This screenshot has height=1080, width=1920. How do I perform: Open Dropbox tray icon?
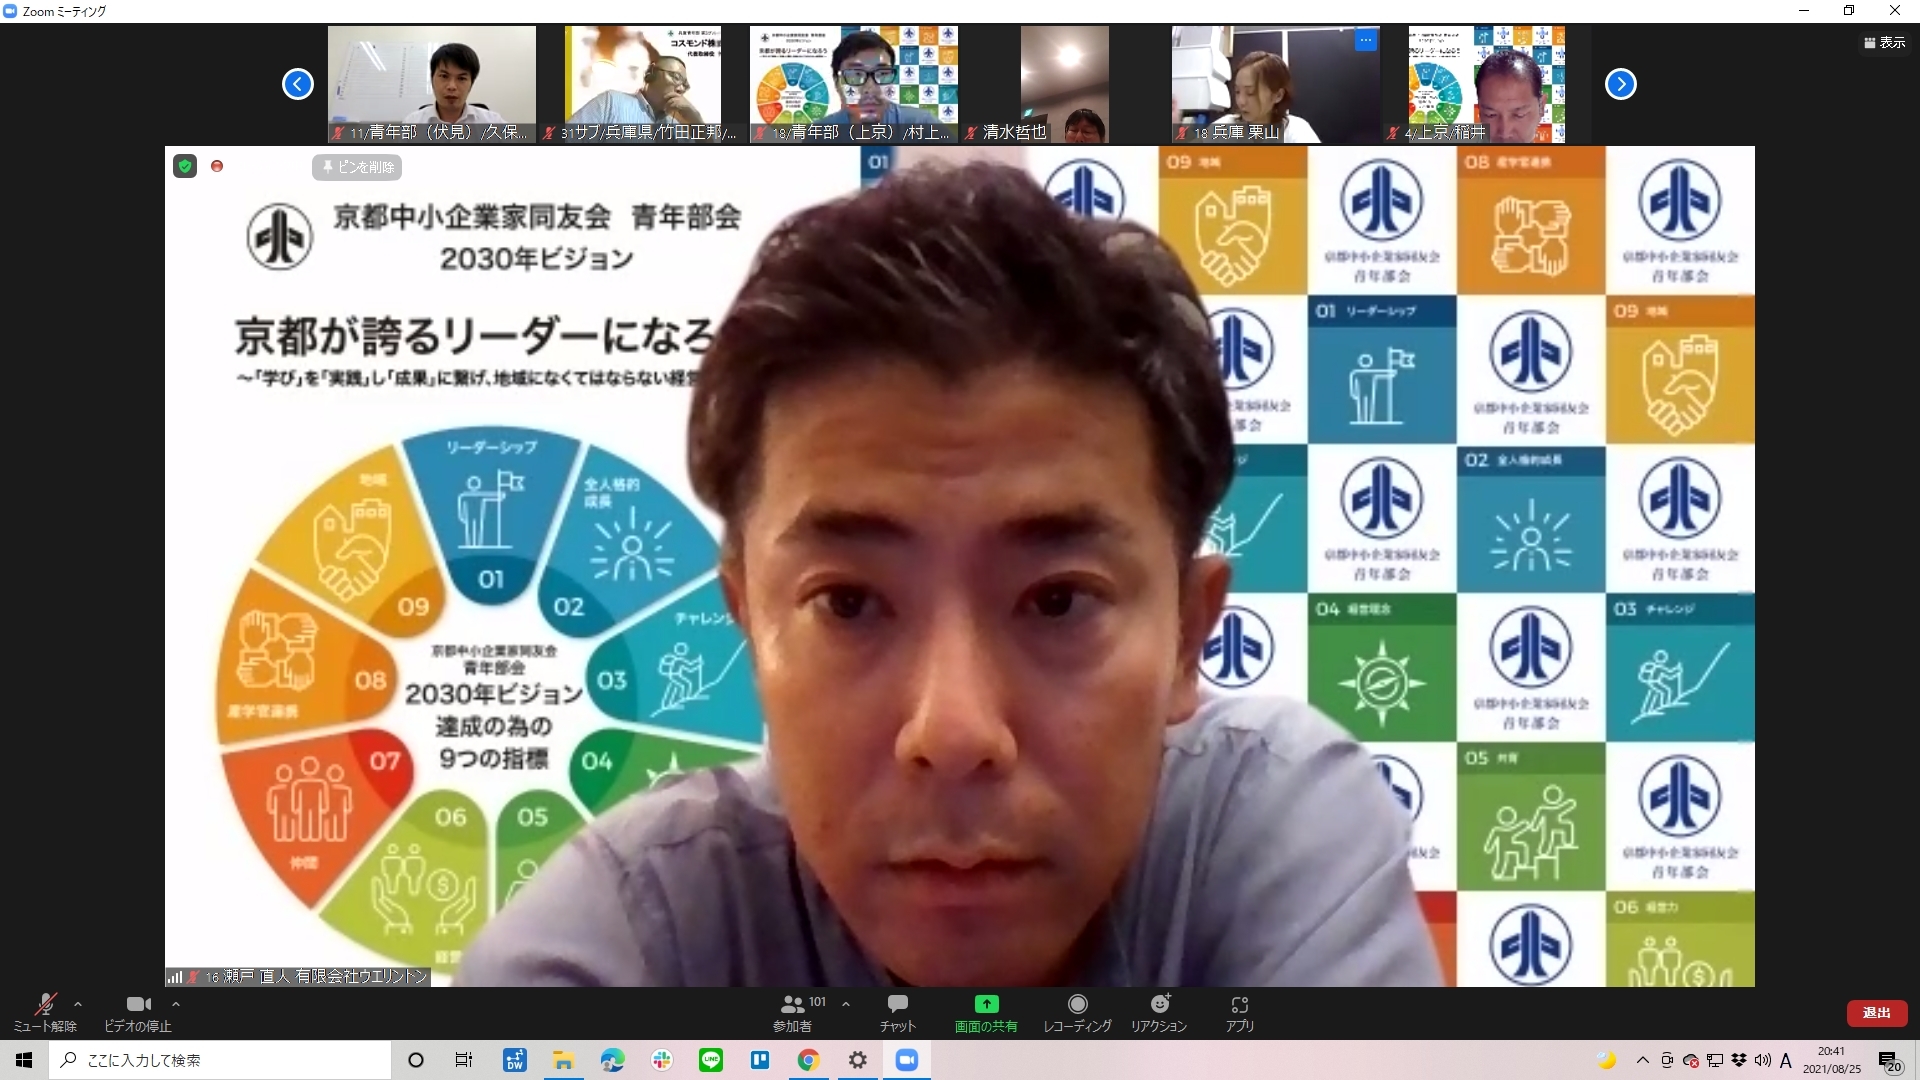pos(1739,1060)
